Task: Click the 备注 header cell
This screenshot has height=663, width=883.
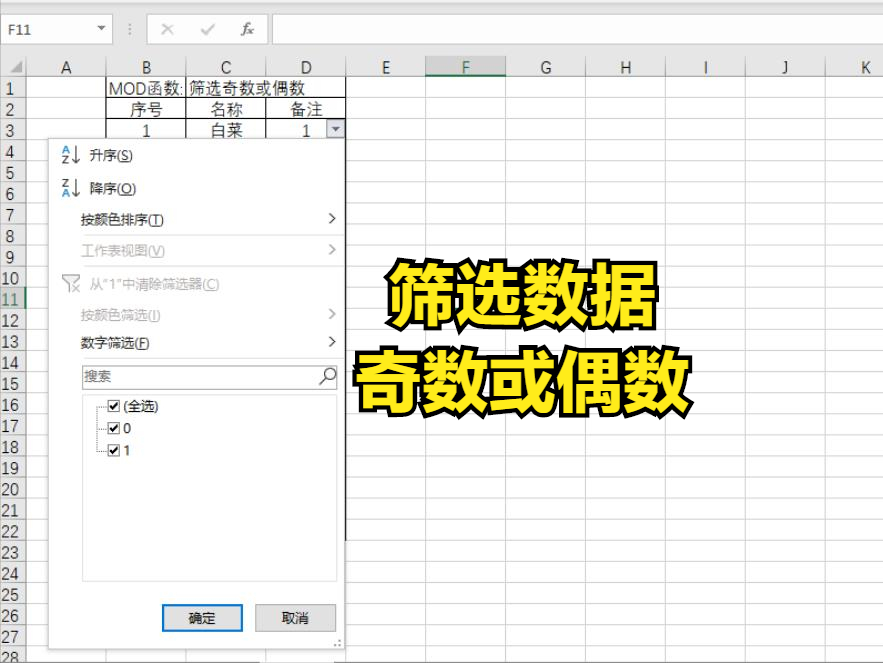Action: (x=306, y=109)
